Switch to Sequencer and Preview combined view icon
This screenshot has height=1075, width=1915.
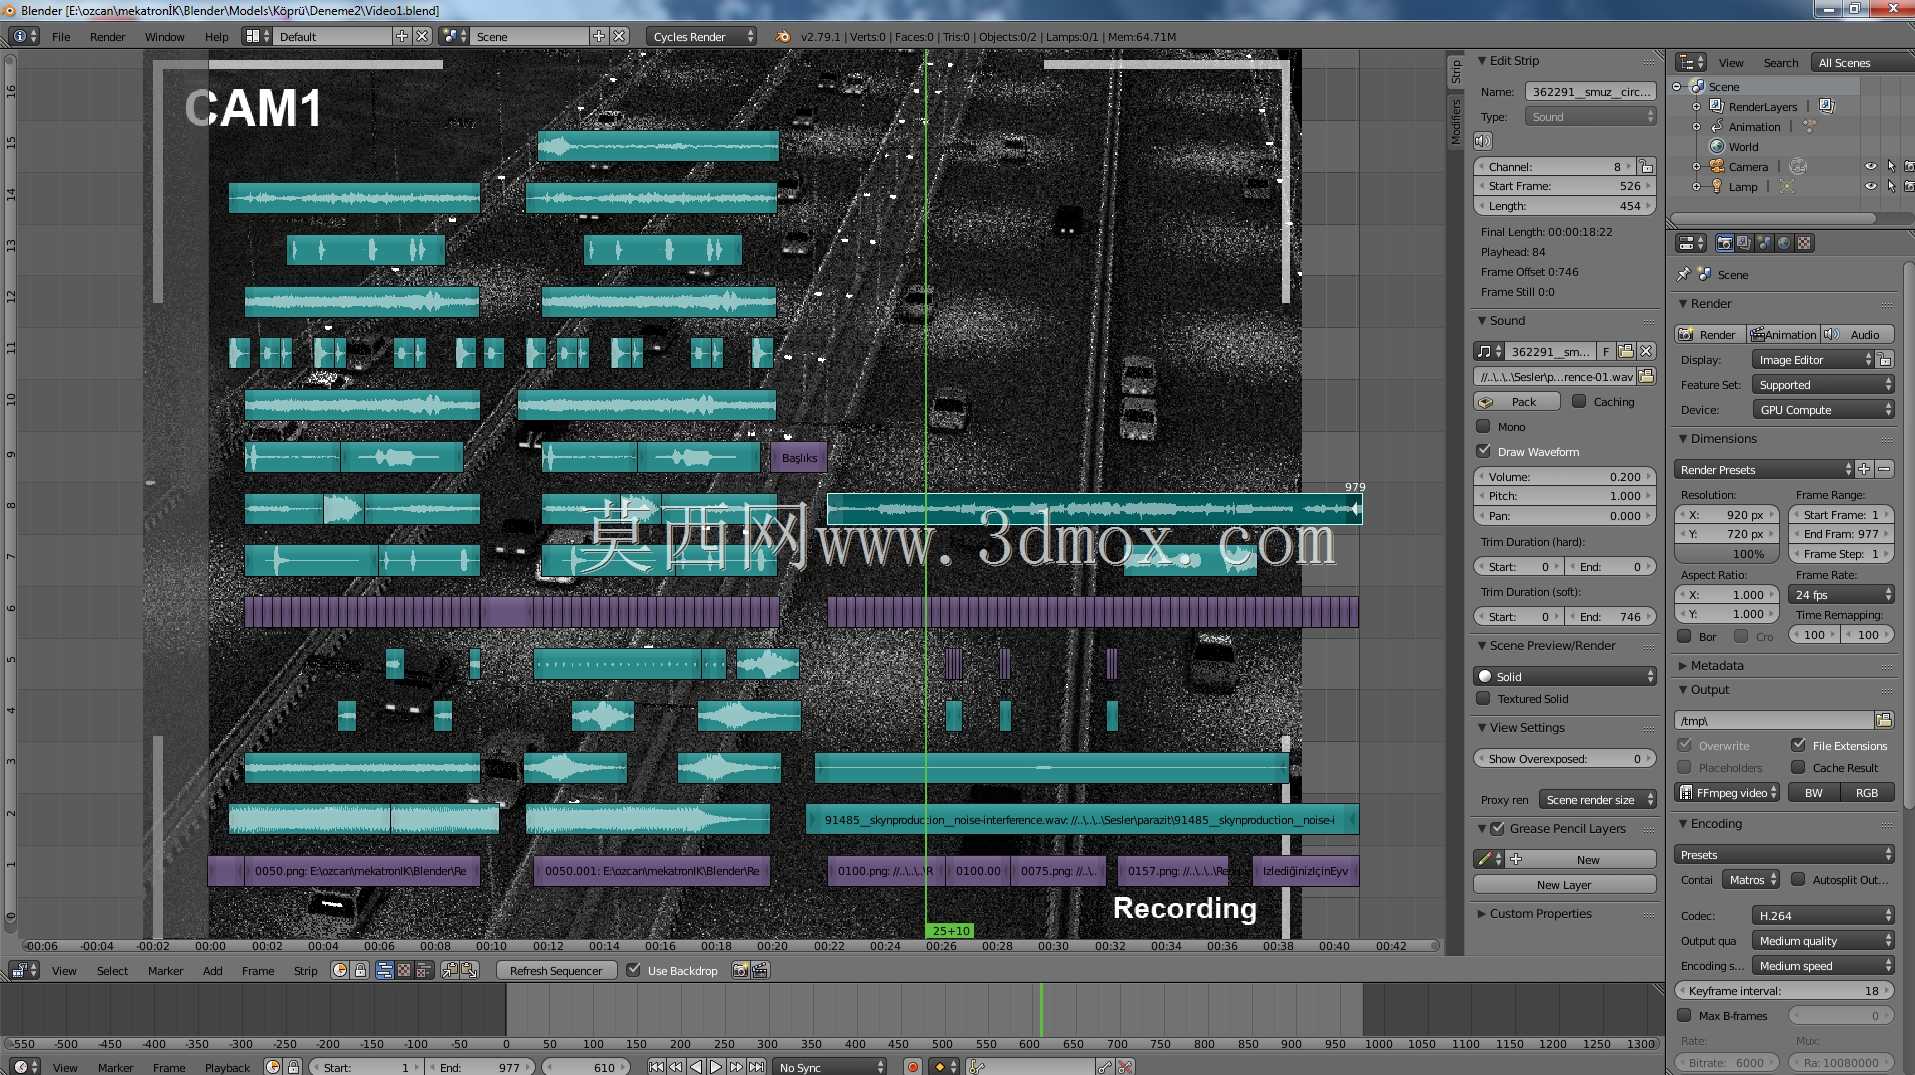point(424,970)
